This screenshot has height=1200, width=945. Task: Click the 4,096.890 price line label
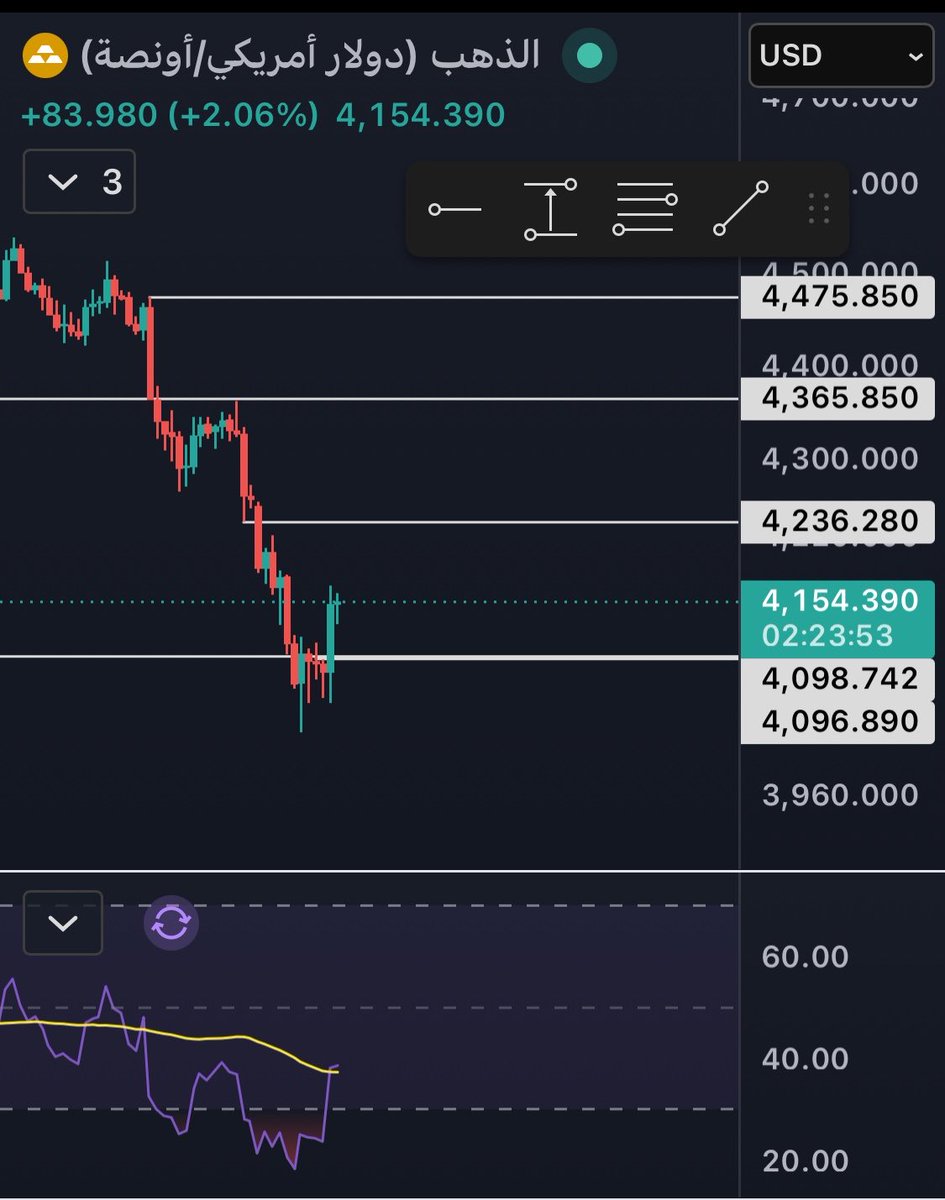840,722
